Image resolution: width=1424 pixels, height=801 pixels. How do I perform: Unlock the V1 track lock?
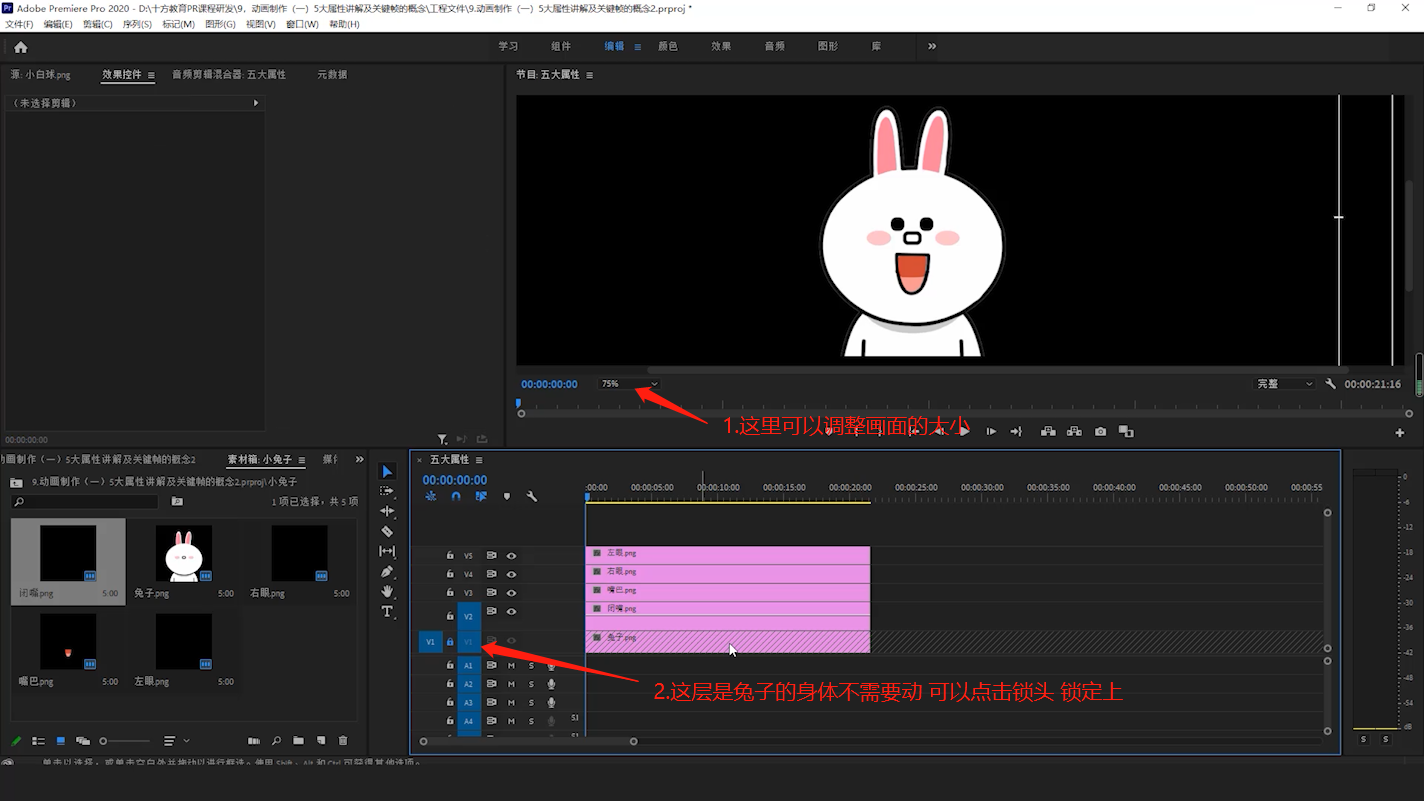pos(450,642)
